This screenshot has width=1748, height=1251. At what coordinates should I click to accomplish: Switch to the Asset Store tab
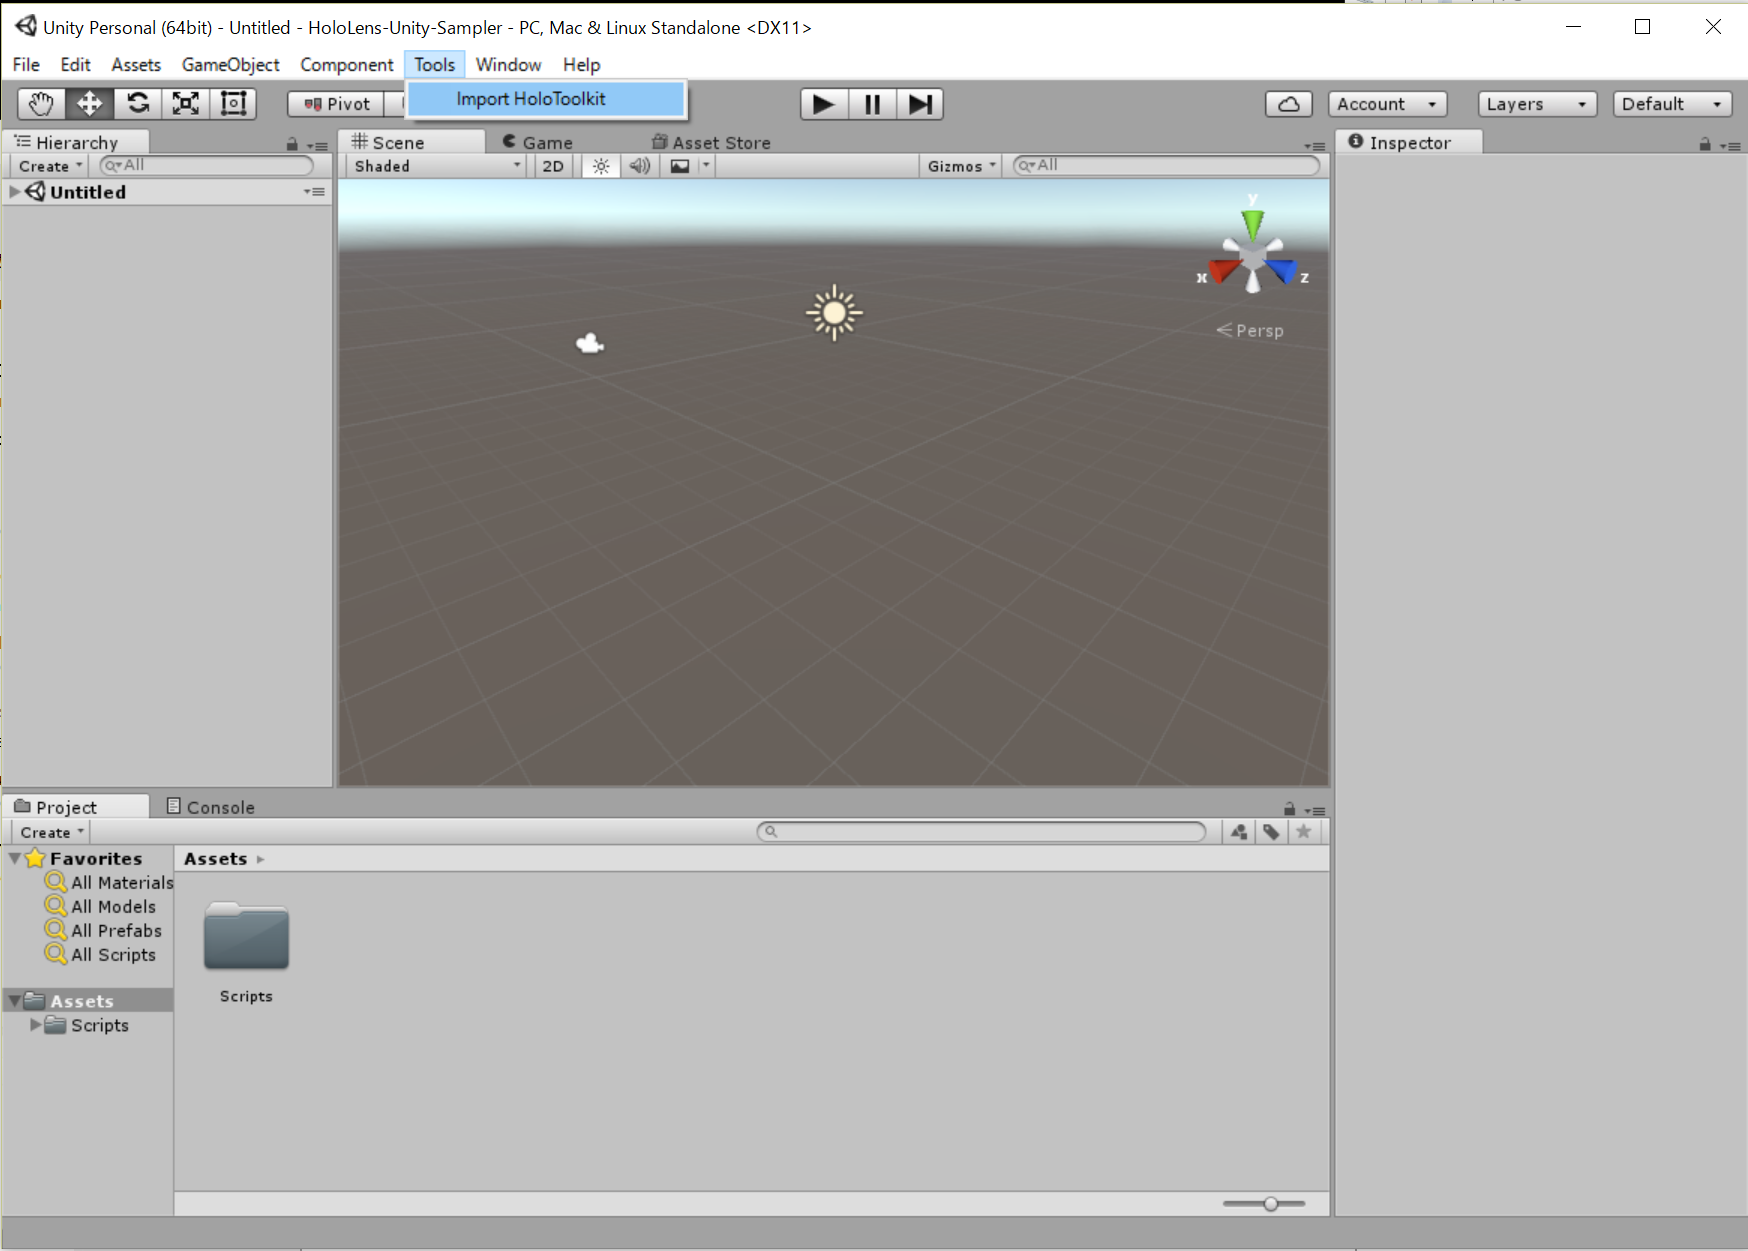click(711, 142)
